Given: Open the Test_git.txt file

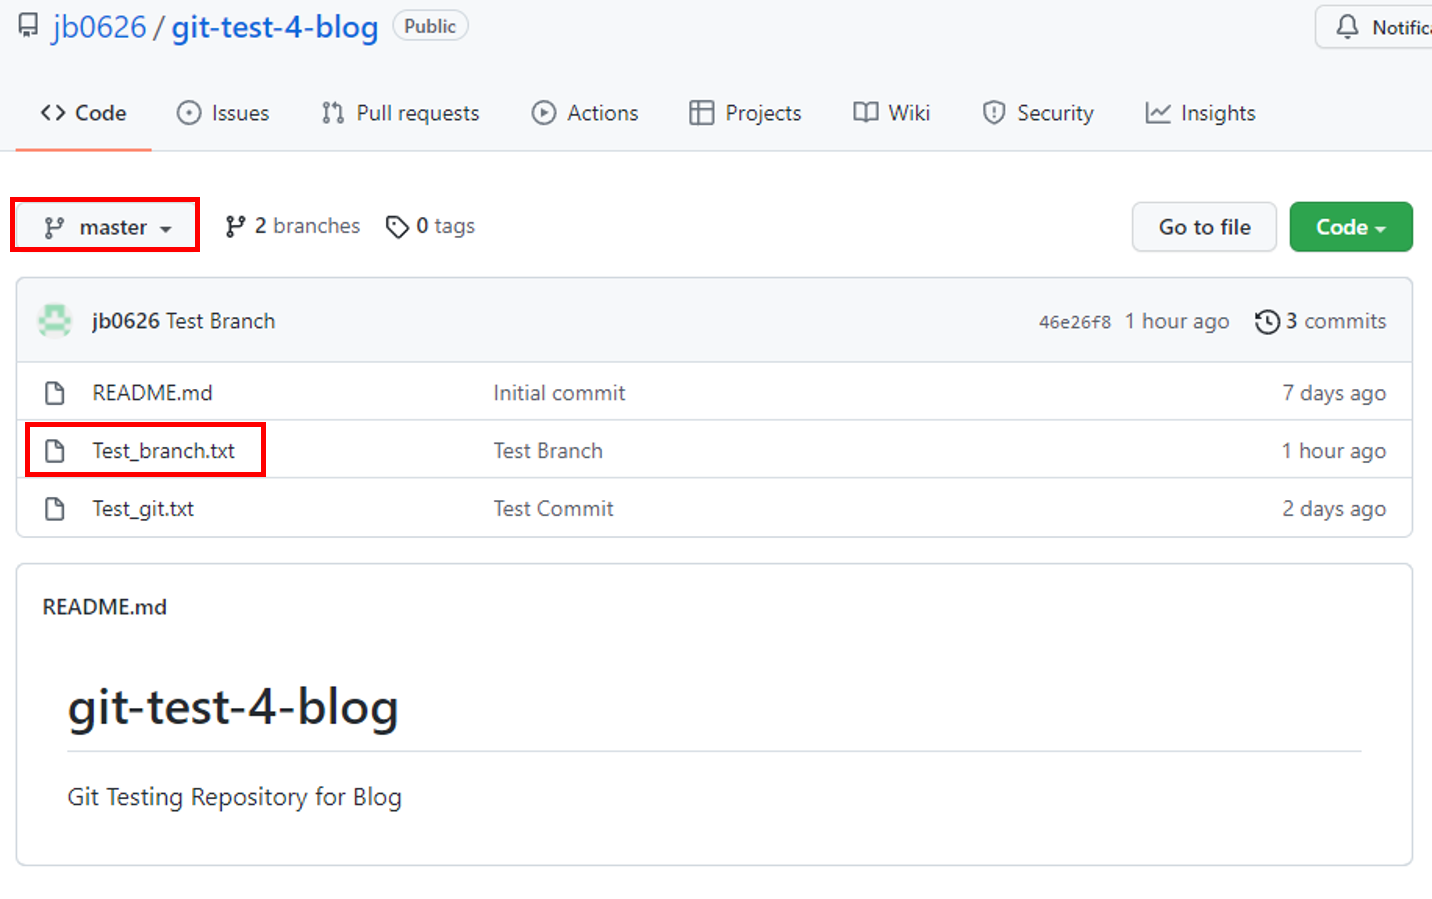Looking at the screenshot, I should (143, 509).
